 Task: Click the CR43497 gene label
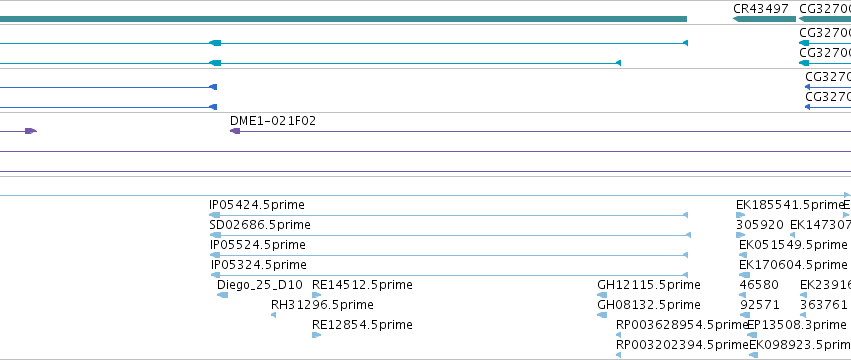click(760, 9)
